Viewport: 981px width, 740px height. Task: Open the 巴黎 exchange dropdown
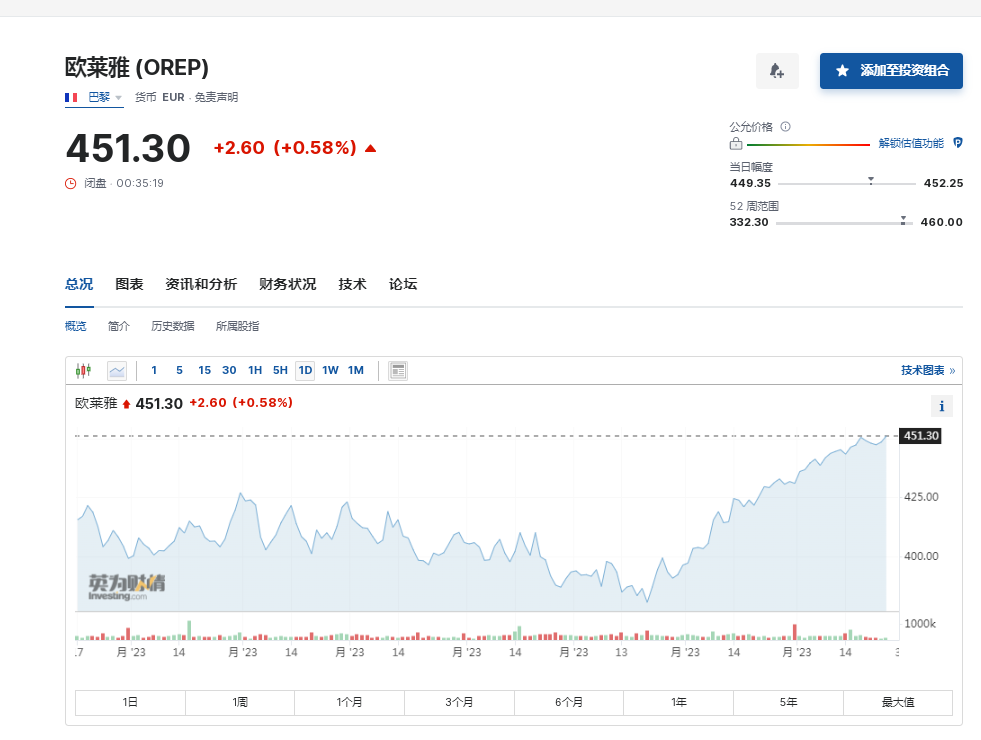[94, 98]
